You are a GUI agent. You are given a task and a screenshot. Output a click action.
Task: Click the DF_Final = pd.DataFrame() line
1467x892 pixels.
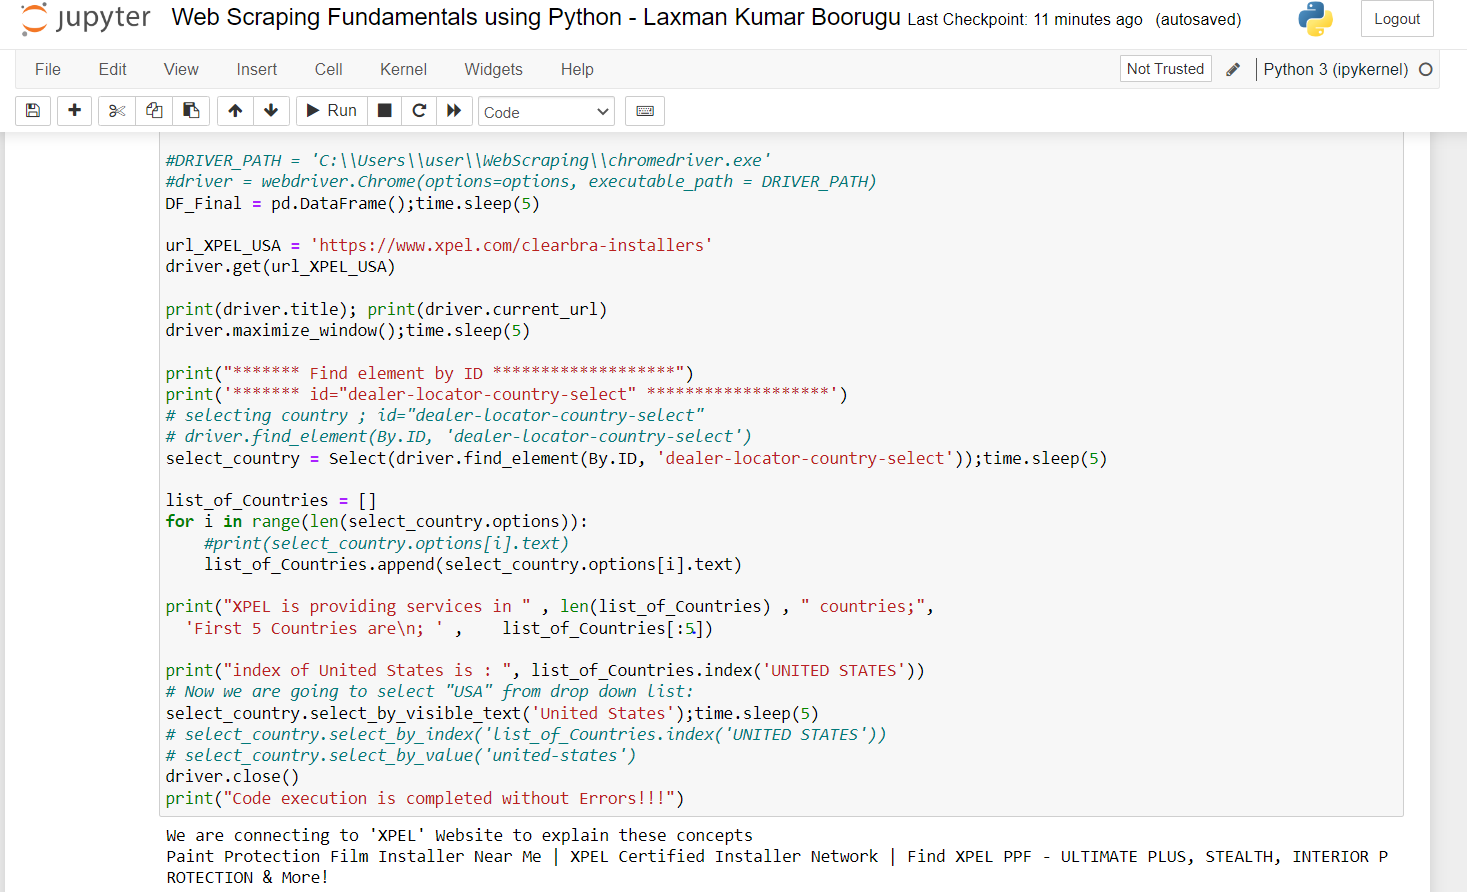tap(353, 203)
